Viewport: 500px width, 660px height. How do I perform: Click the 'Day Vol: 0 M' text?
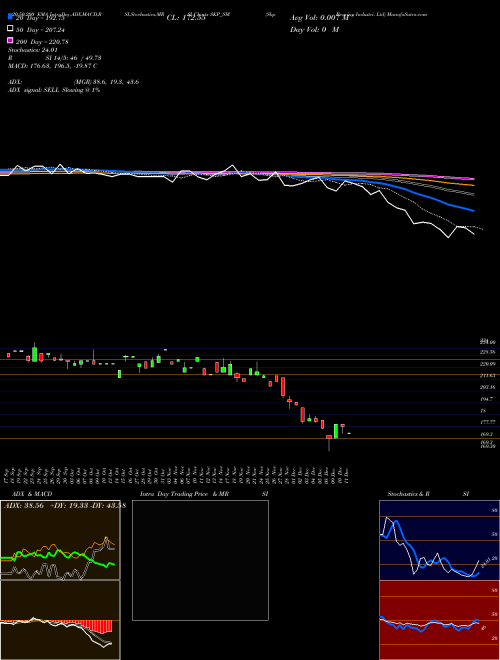314,30
